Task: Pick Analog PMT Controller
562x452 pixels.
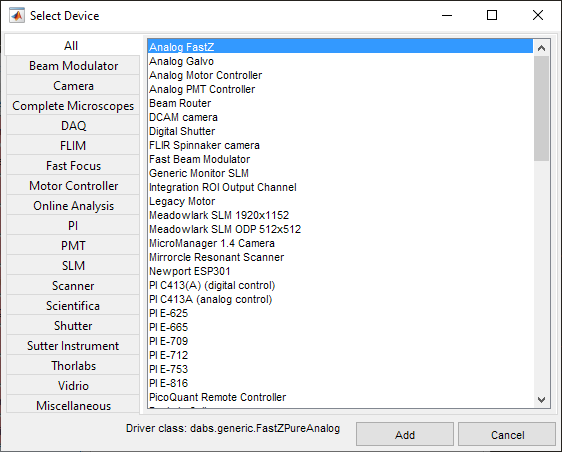Action: [340, 89]
